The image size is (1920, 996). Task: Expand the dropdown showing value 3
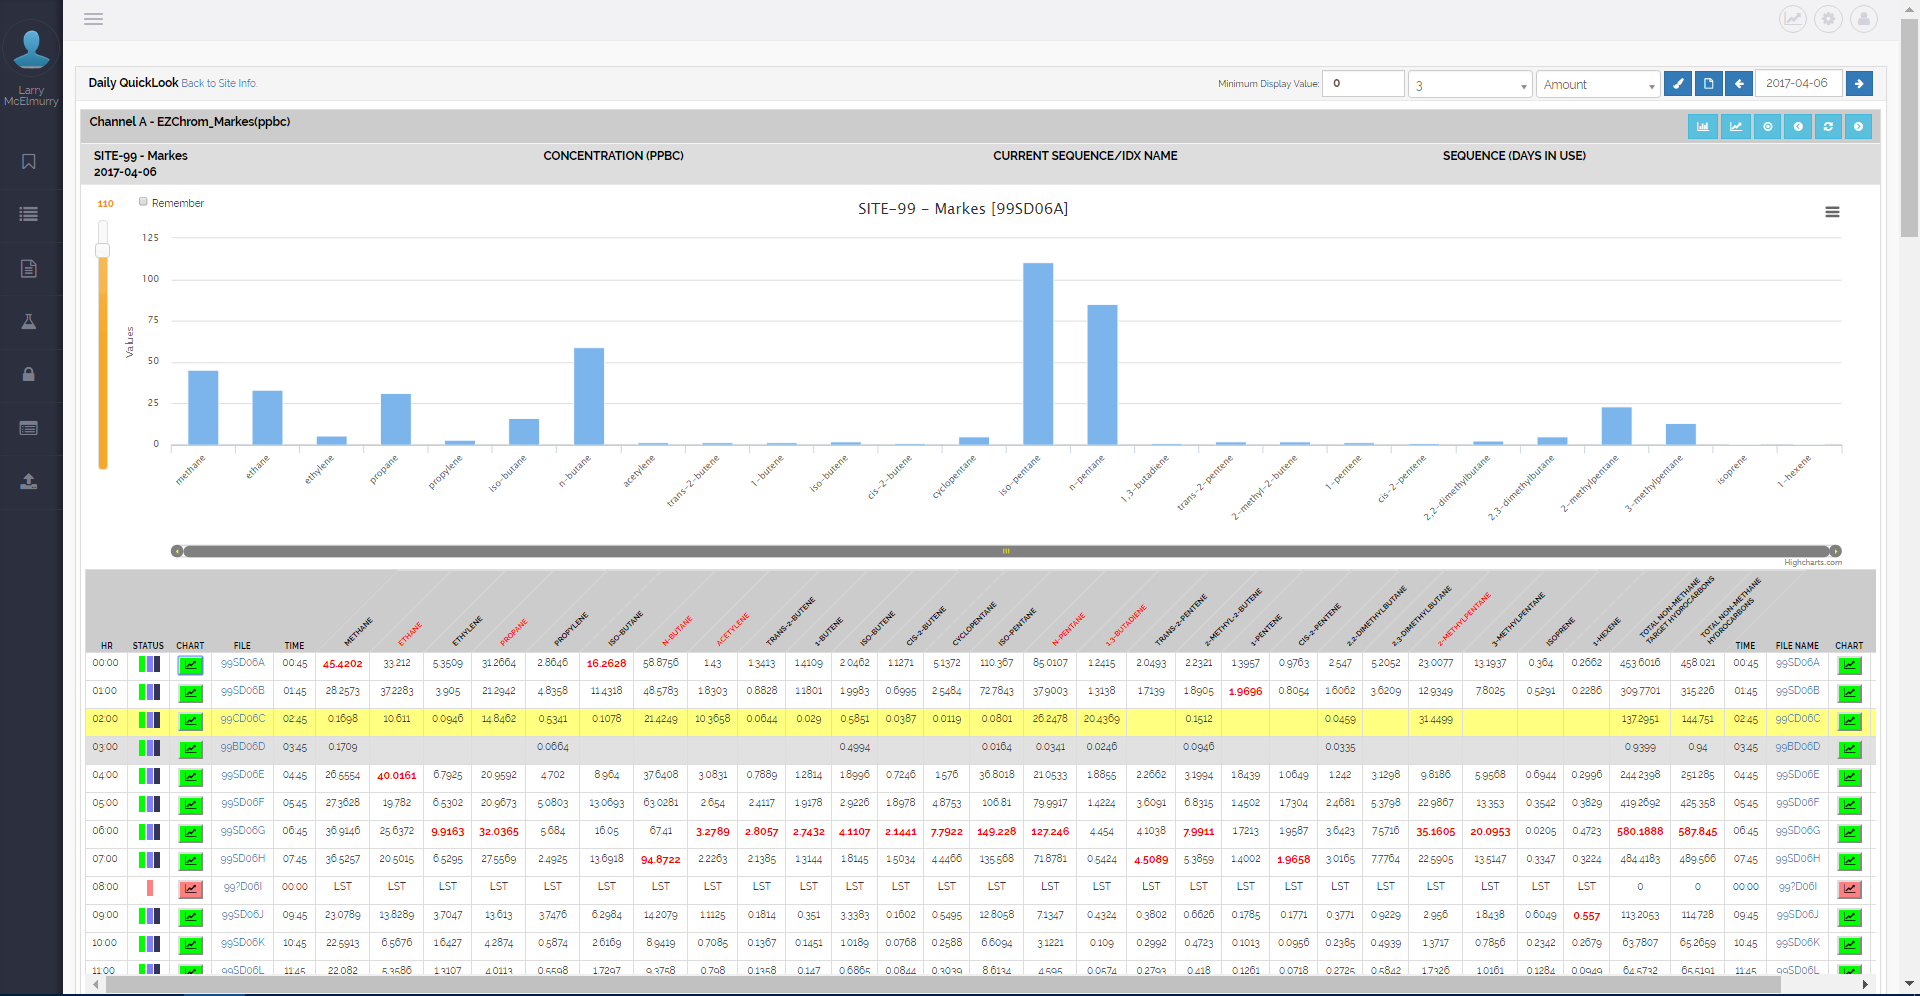pyautogui.click(x=1469, y=85)
